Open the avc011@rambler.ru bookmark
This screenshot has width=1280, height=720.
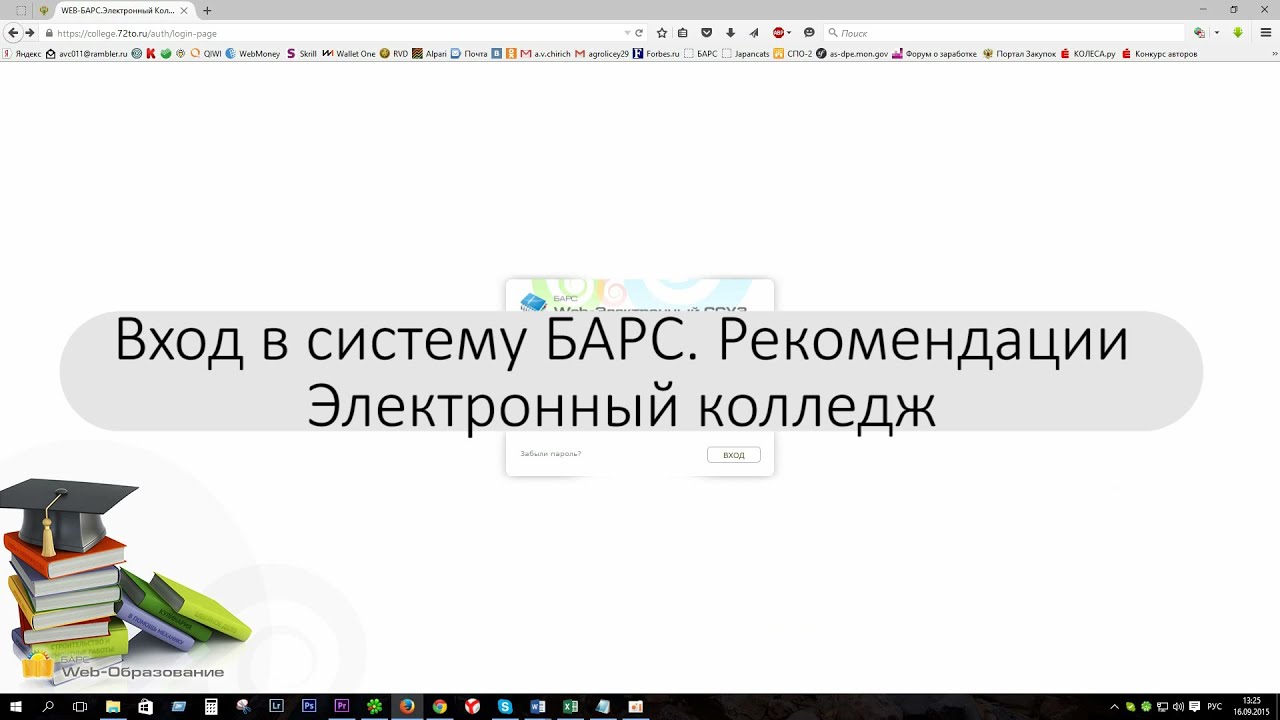(x=87, y=54)
